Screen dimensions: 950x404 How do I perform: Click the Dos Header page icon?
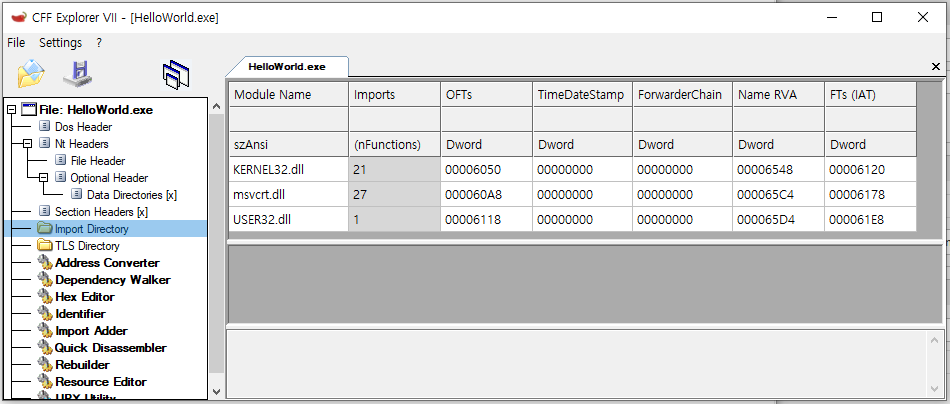45,127
